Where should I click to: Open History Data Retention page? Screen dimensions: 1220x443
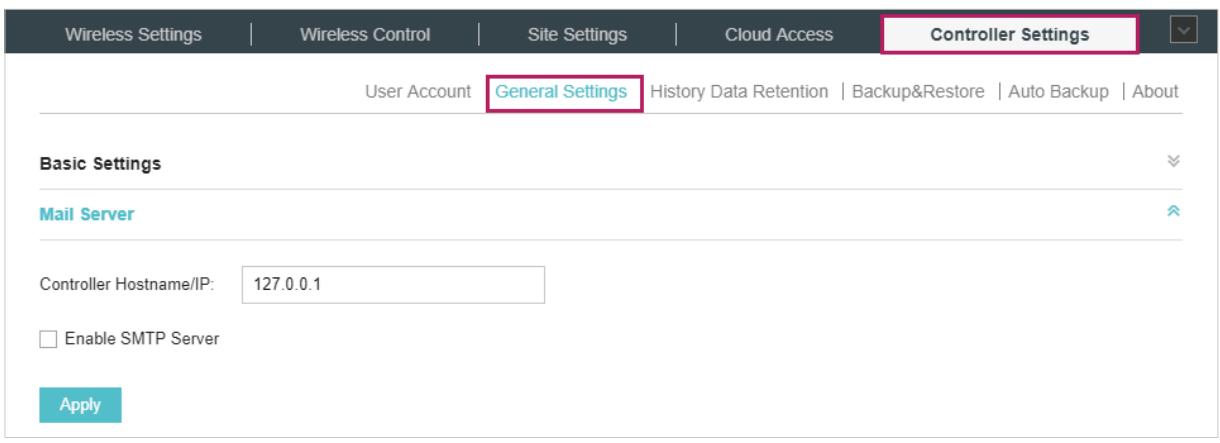coord(739,91)
